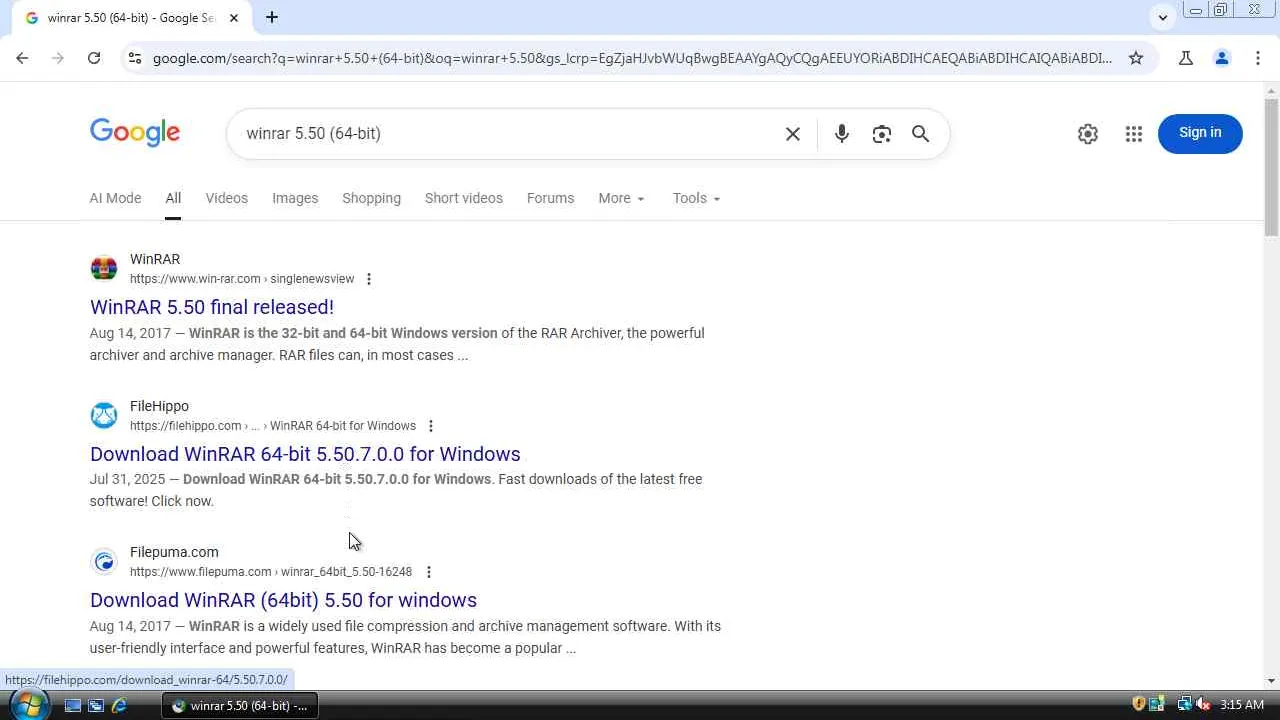Click the filehippo.com URL breadcrumb
The image size is (1280, 720).
click(273, 426)
